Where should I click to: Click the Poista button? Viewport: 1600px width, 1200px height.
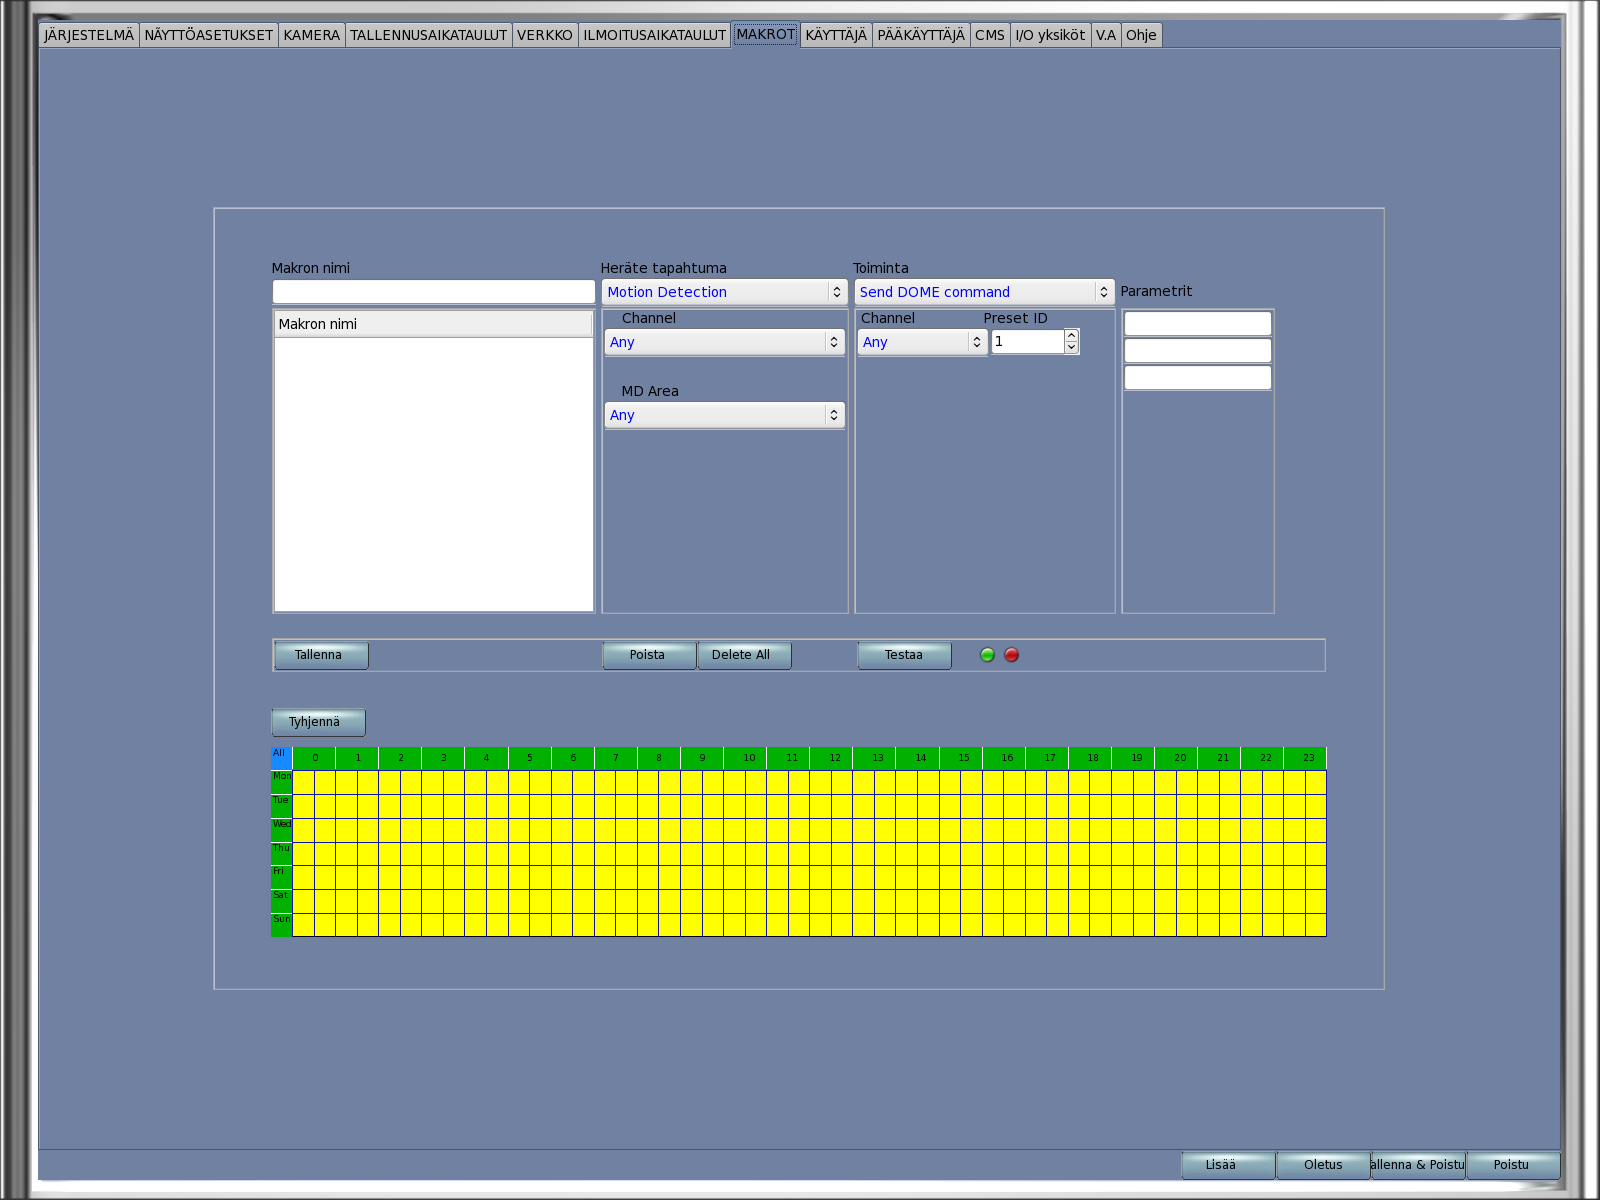(649, 655)
